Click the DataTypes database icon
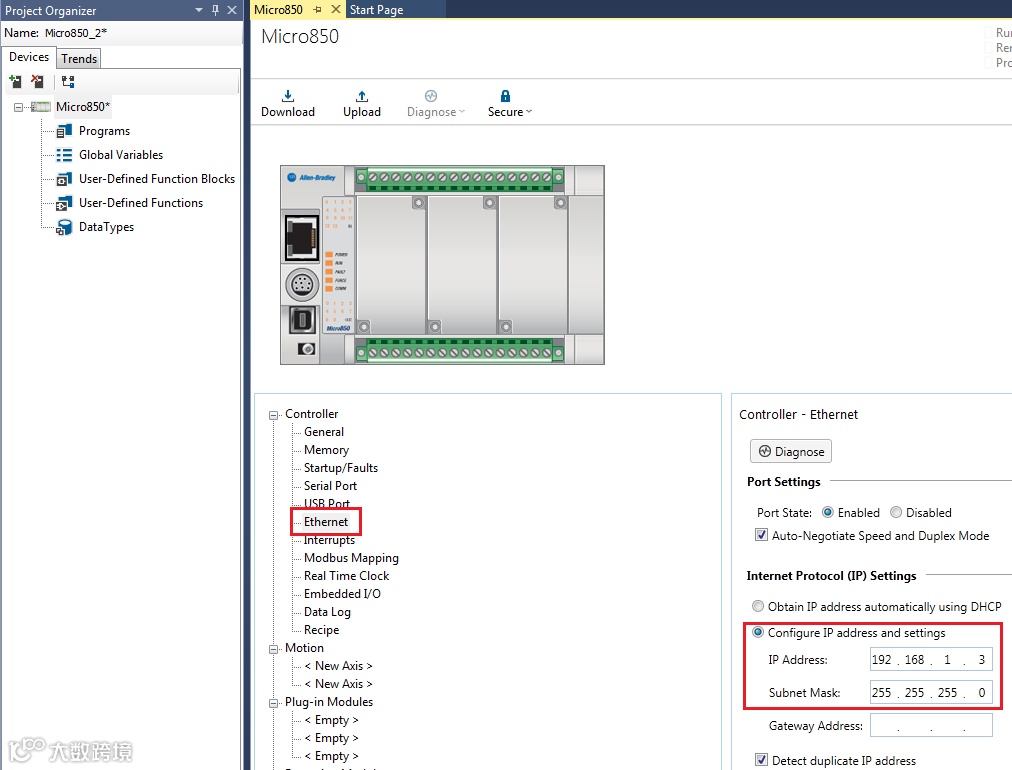1012x770 pixels. pos(64,227)
